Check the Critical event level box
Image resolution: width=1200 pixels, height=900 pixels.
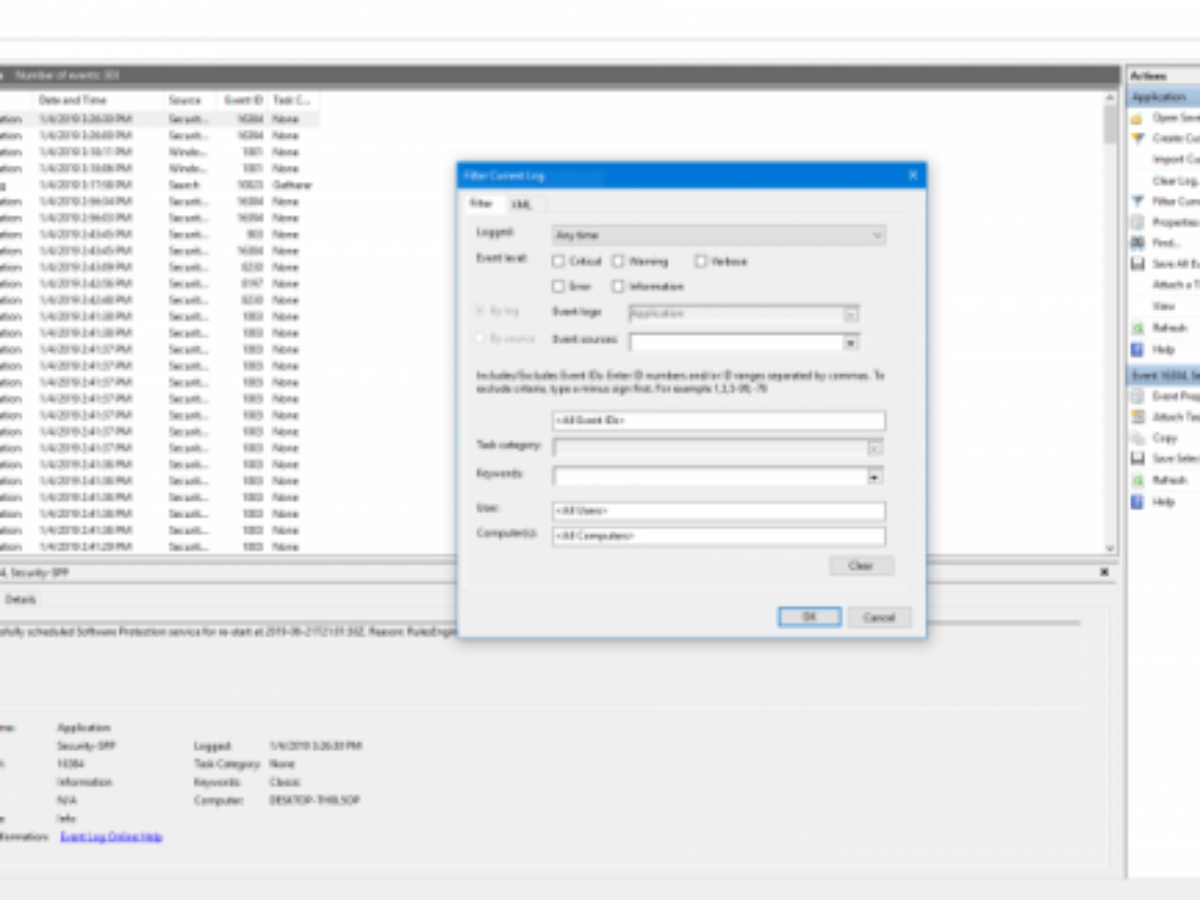tap(558, 261)
